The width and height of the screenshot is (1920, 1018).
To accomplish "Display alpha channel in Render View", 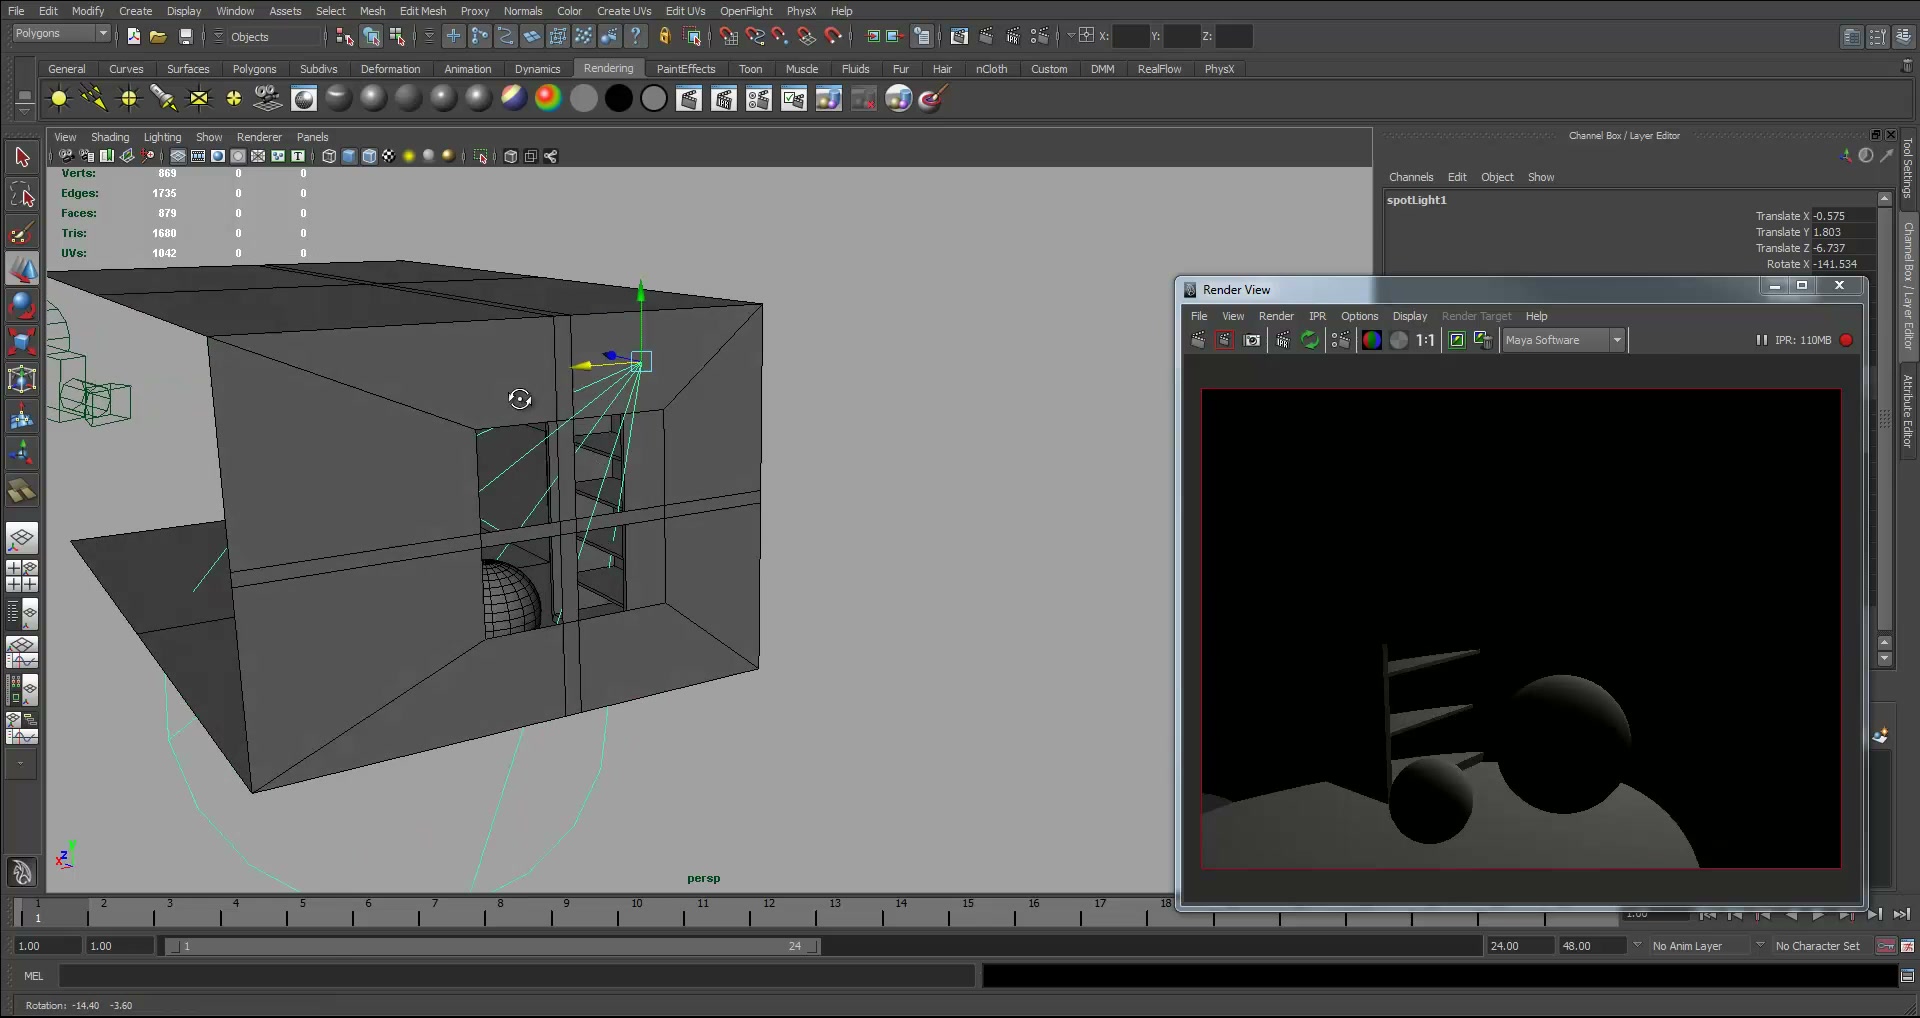I will click(1399, 340).
